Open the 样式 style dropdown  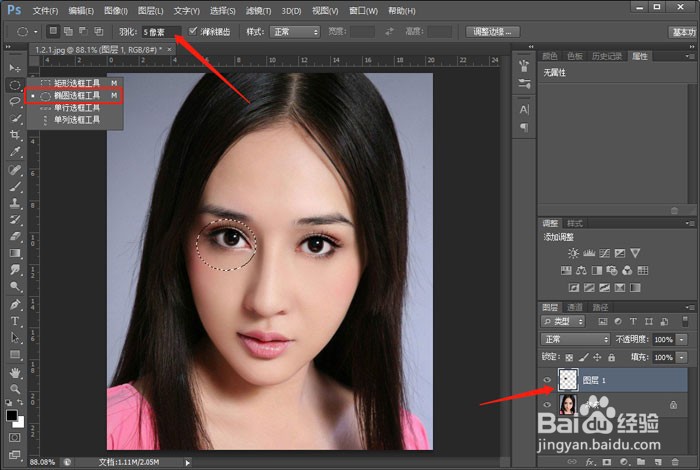click(295, 32)
